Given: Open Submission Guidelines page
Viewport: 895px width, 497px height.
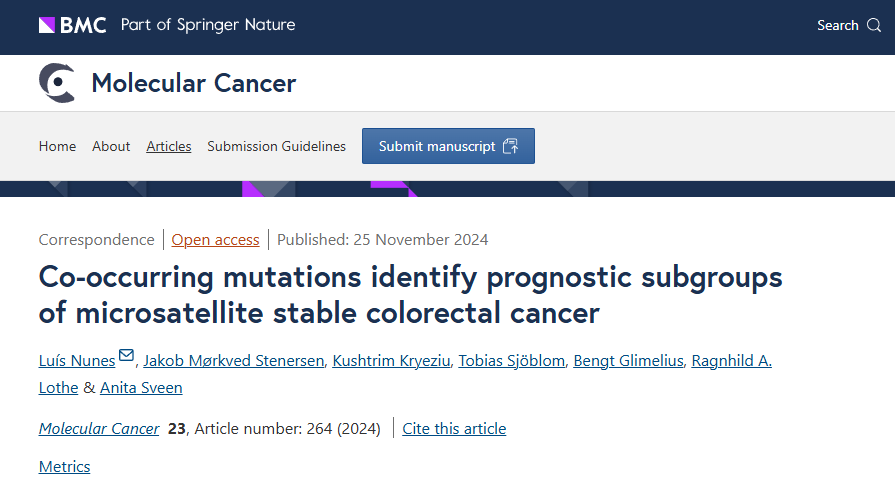Looking at the screenshot, I should [x=276, y=146].
